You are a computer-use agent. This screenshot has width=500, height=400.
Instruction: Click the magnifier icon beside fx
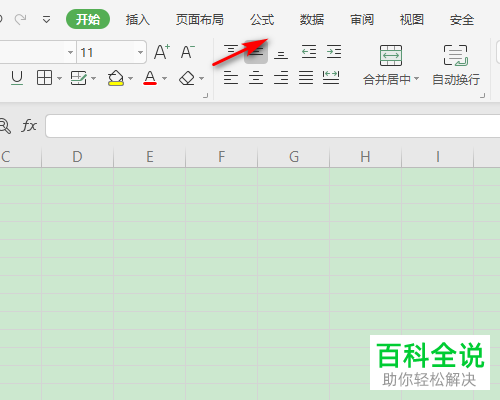(5, 126)
